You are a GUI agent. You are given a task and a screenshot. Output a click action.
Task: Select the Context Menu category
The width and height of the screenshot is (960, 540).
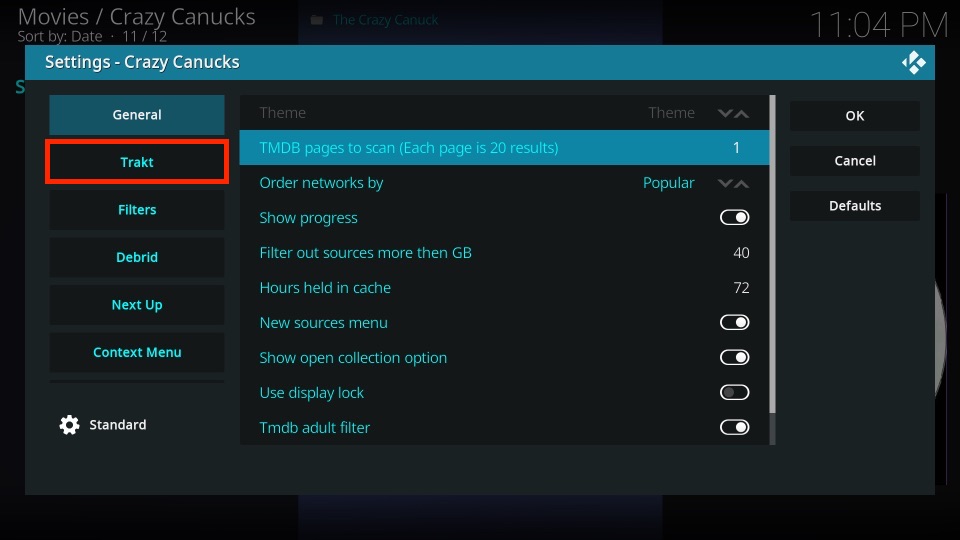[137, 352]
